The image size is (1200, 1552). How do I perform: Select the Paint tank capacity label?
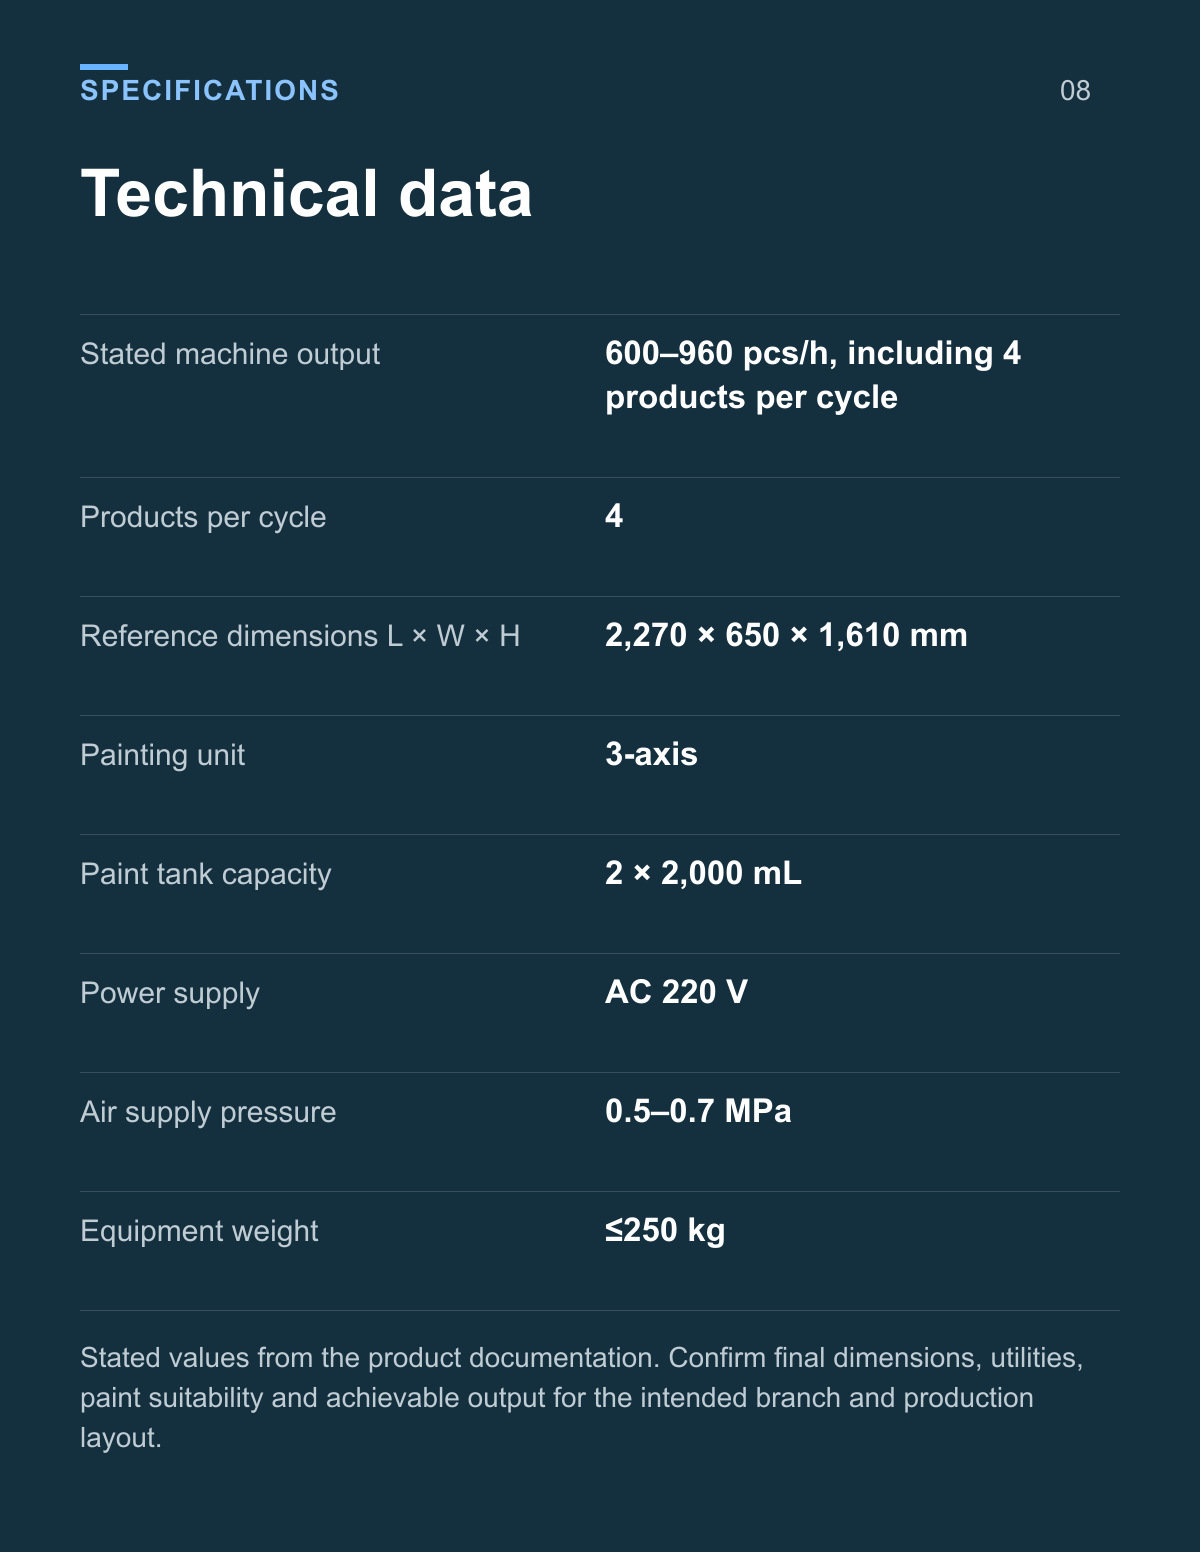pos(205,874)
